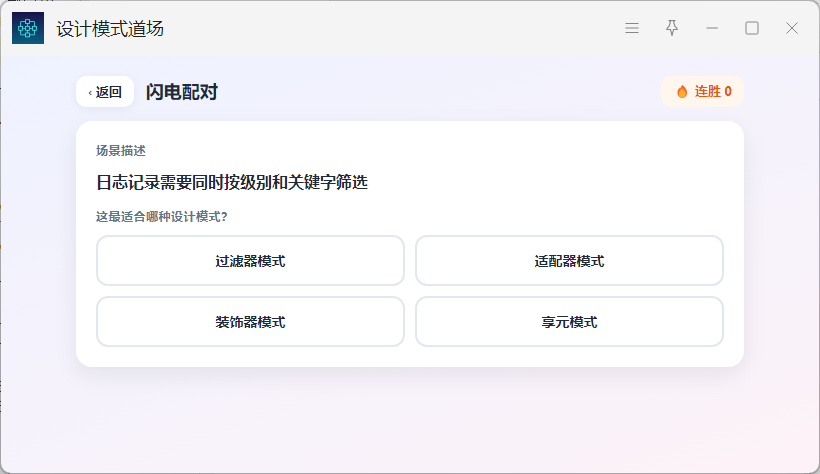The image size is (820, 474).
Task: Pick the 装饰器模式 answer
Action: pyautogui.click(x=250, y=322)
